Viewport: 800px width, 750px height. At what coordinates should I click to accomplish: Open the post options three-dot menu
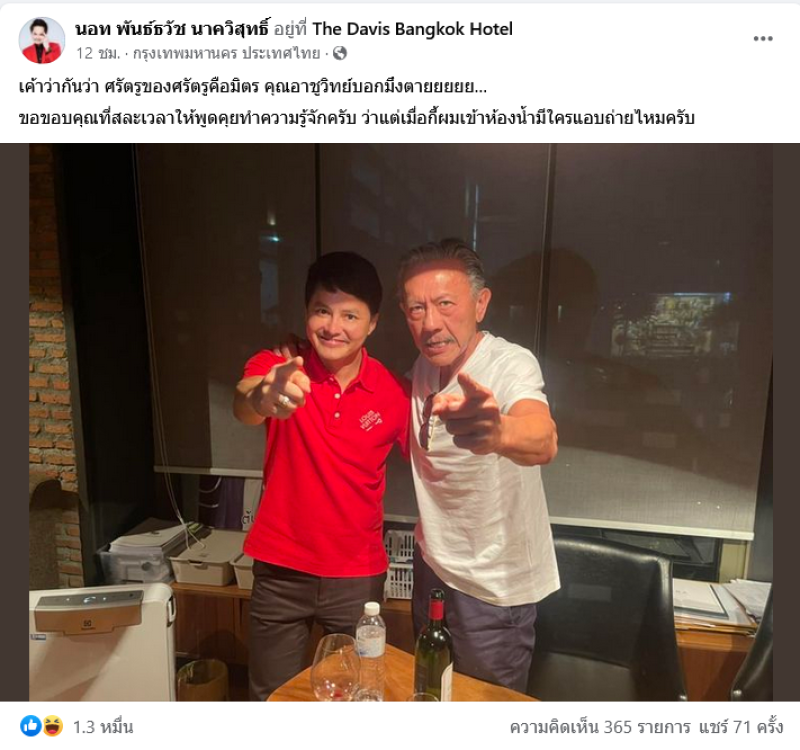pyautogui.click(x=763, y=39)
